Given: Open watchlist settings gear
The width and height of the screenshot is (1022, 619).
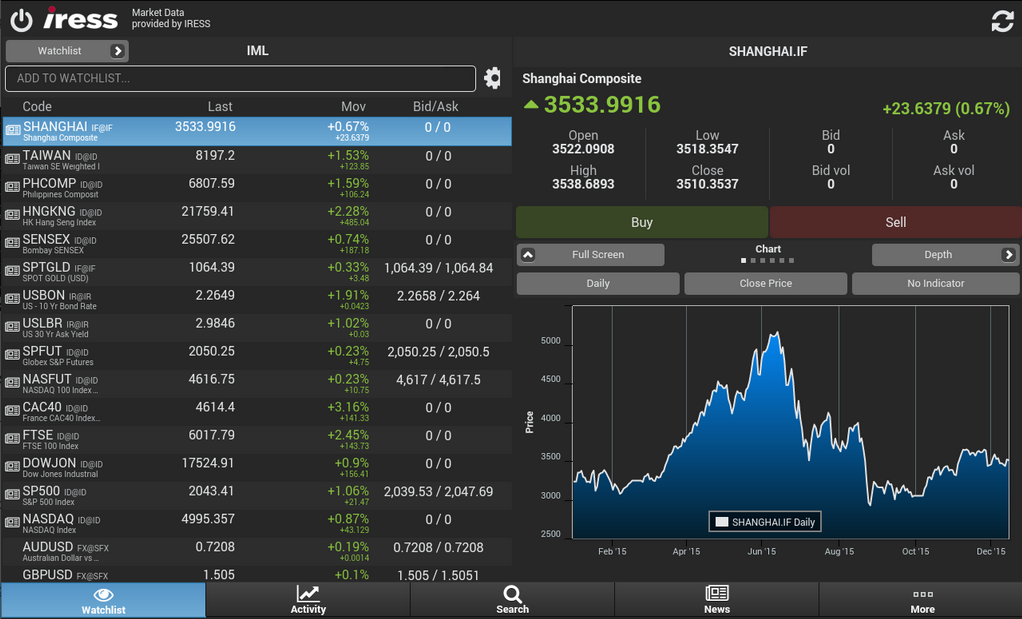Looking at the screenshot, I should coord(493,78).
